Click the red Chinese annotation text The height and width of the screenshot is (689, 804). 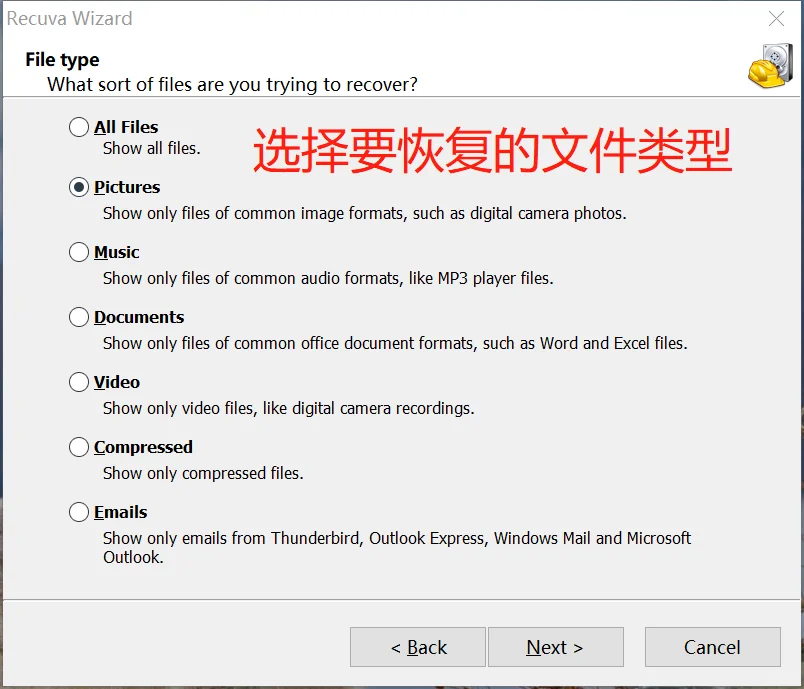point(492,150)
